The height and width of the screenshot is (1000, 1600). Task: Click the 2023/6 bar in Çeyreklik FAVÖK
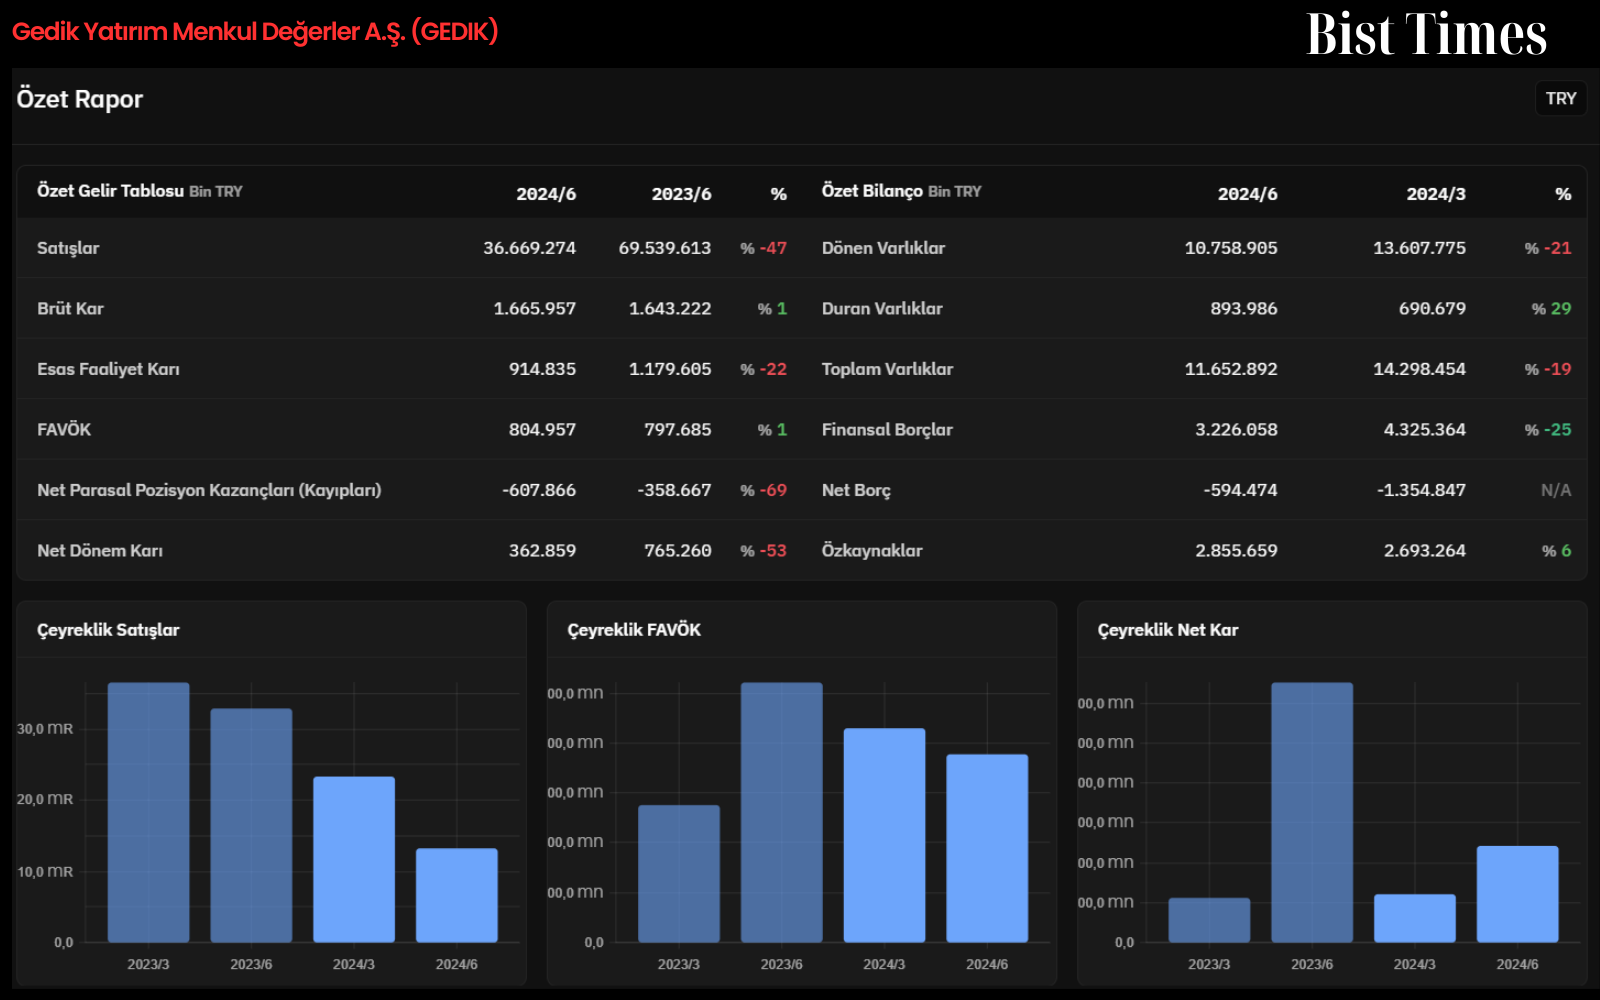tap(782, 812)
